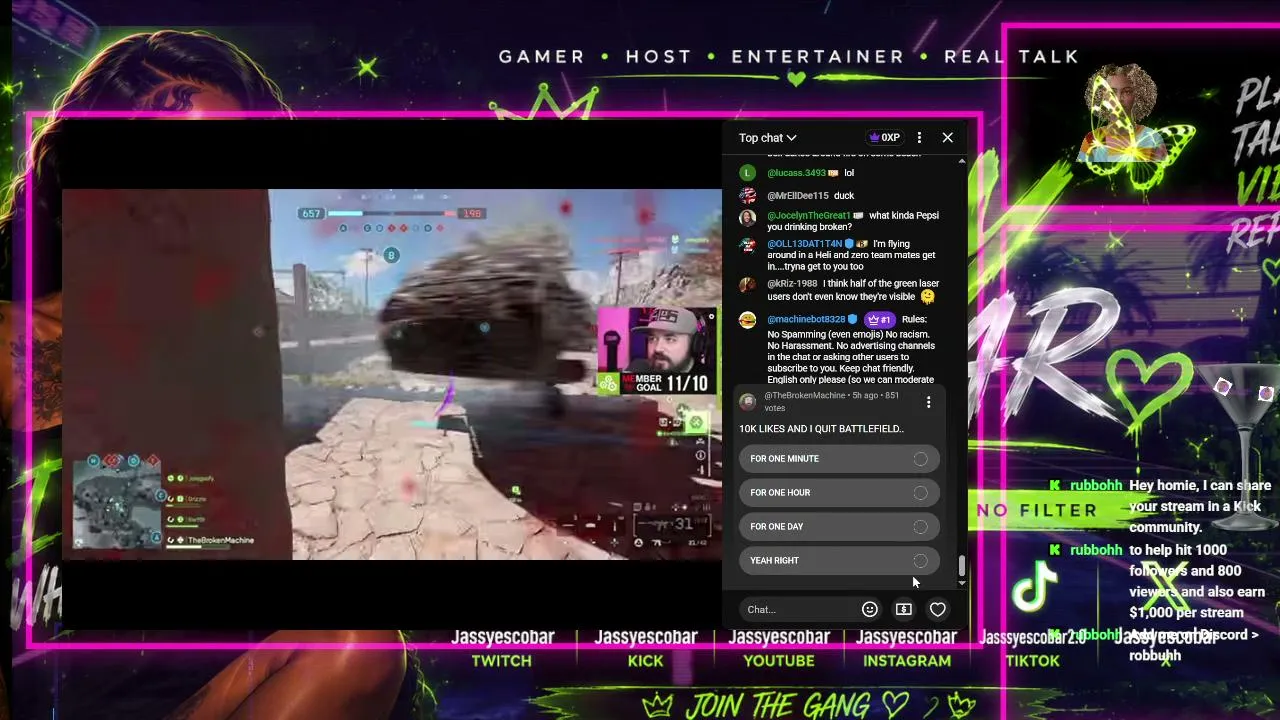This screenshot has width=1280, height=720.
Task: Click the TikTok logo icon
Action: (1034, 587)
